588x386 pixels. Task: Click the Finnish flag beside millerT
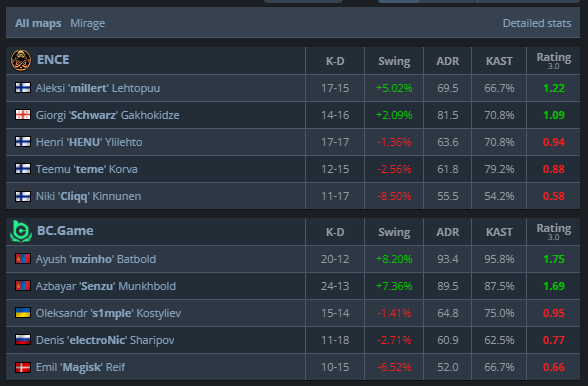click(23, 88)
